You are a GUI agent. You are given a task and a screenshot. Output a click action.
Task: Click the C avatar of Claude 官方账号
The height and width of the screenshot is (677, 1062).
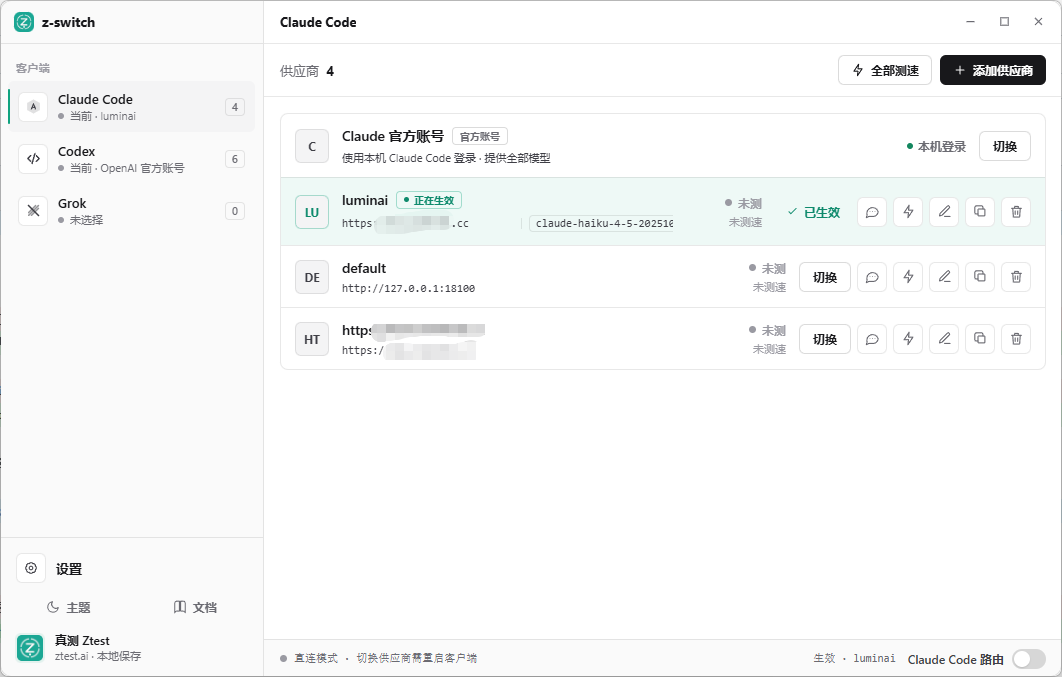(x=312, y=146)
